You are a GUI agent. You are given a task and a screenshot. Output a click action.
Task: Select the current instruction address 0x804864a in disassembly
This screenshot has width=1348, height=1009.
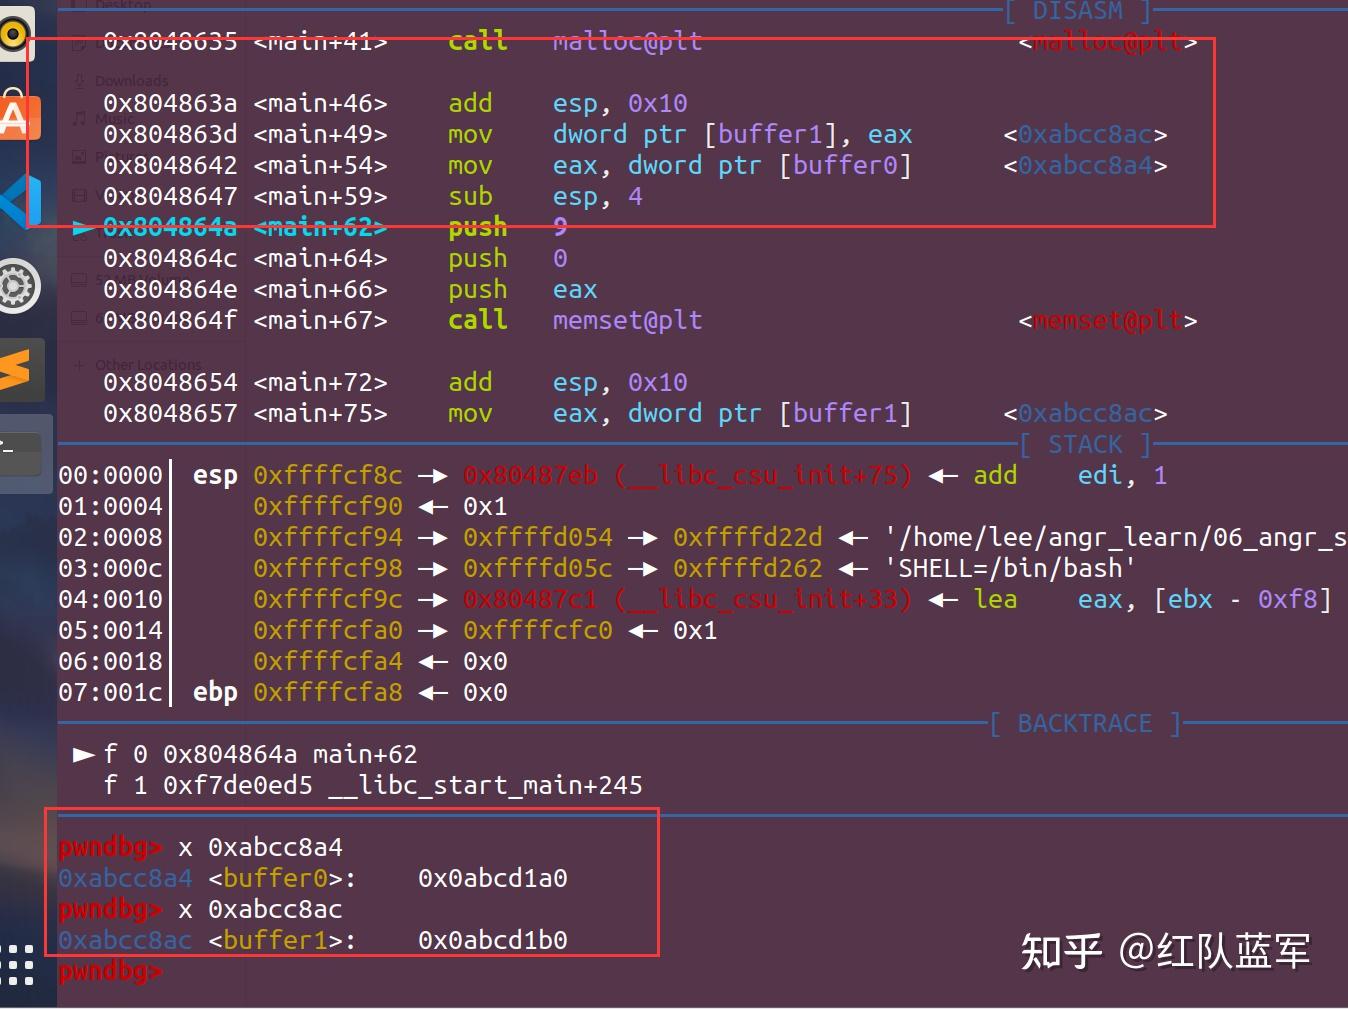click(x=170, y=227)
